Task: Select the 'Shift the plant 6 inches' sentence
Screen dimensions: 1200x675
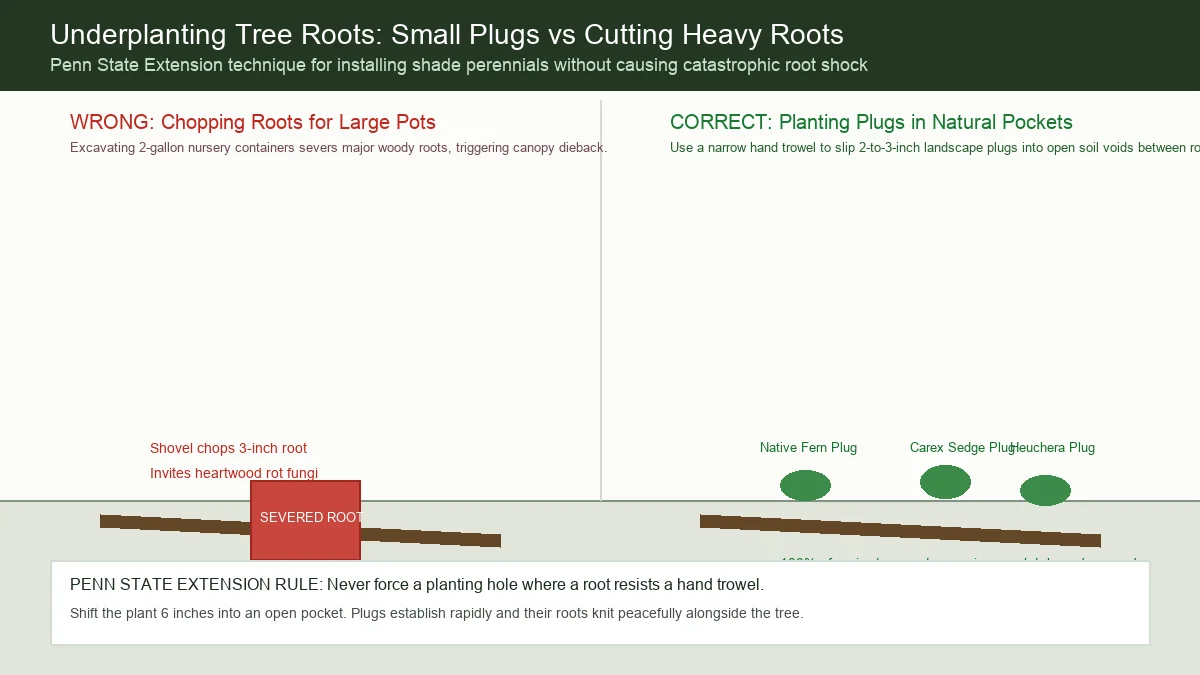Action: [437, 613]
